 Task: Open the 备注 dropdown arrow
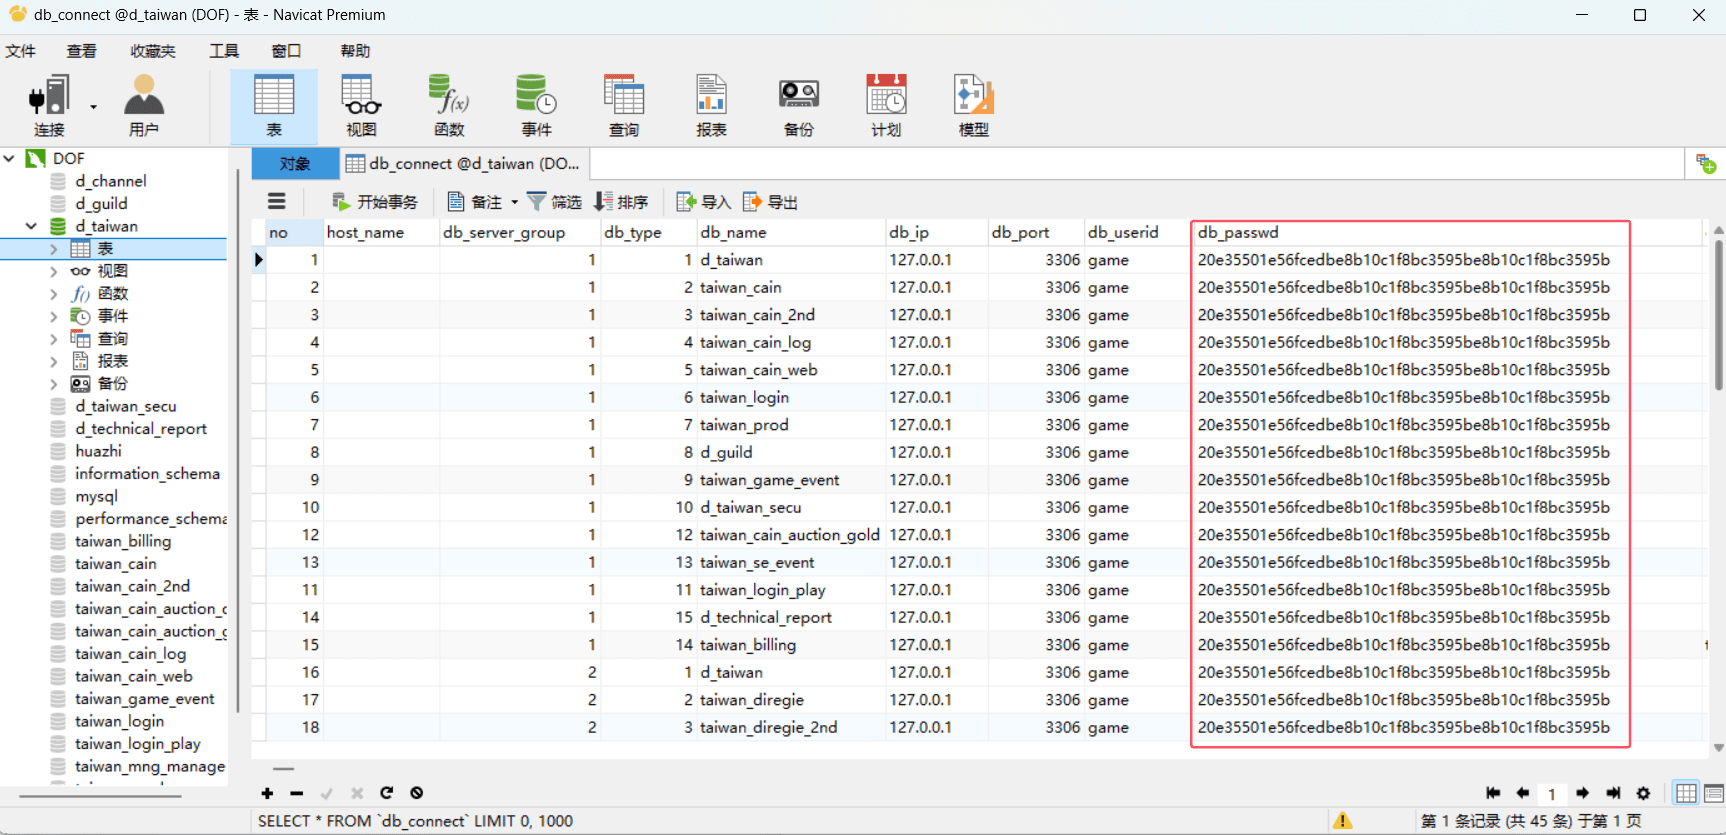pos(515,202)
